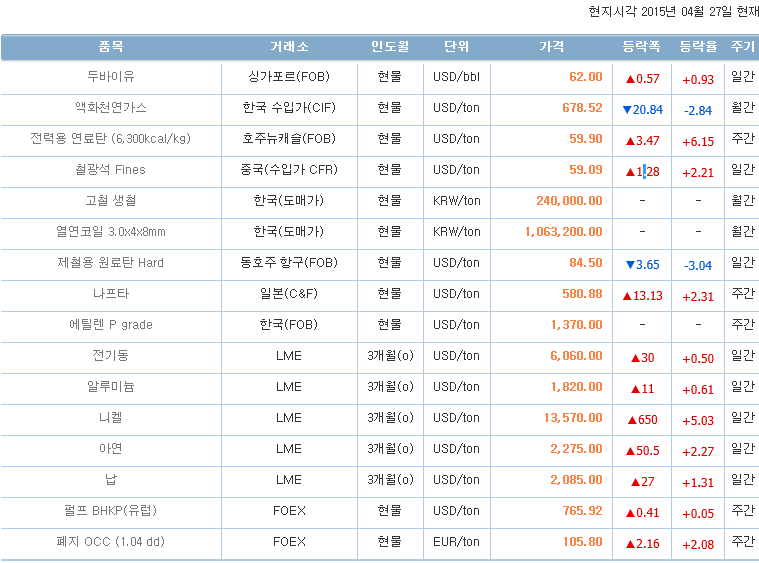Click the 품목 column header
This screenshot has height=563, width=759.
pyautogui.click(x=111, y=47)
